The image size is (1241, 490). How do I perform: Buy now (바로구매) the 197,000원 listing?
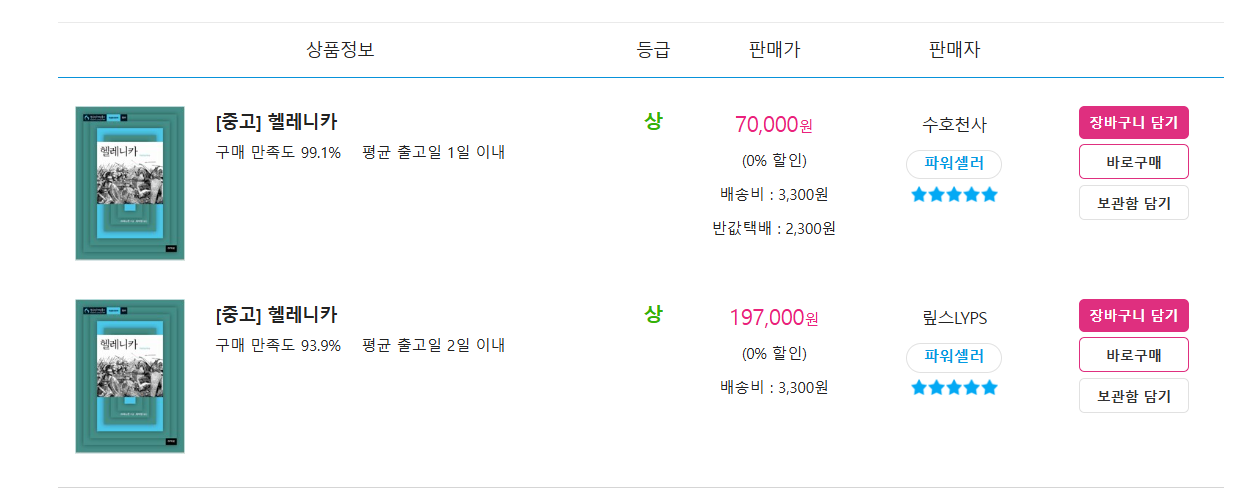point(1133,355)
